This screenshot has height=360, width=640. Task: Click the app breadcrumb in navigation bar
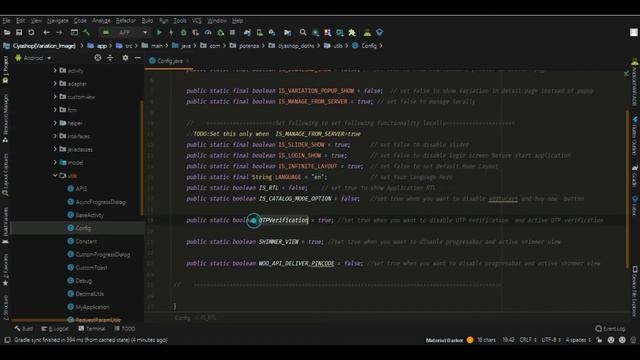pyautogui.click(x=97, y=46)
